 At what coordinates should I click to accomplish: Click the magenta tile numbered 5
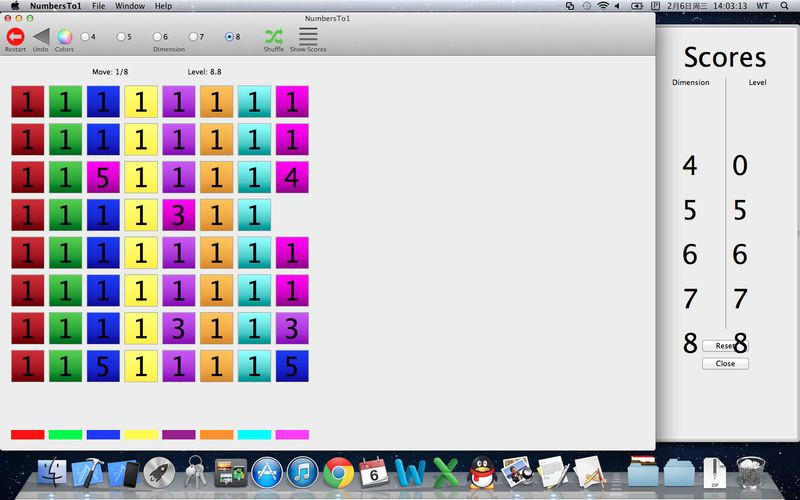(103, 177)
